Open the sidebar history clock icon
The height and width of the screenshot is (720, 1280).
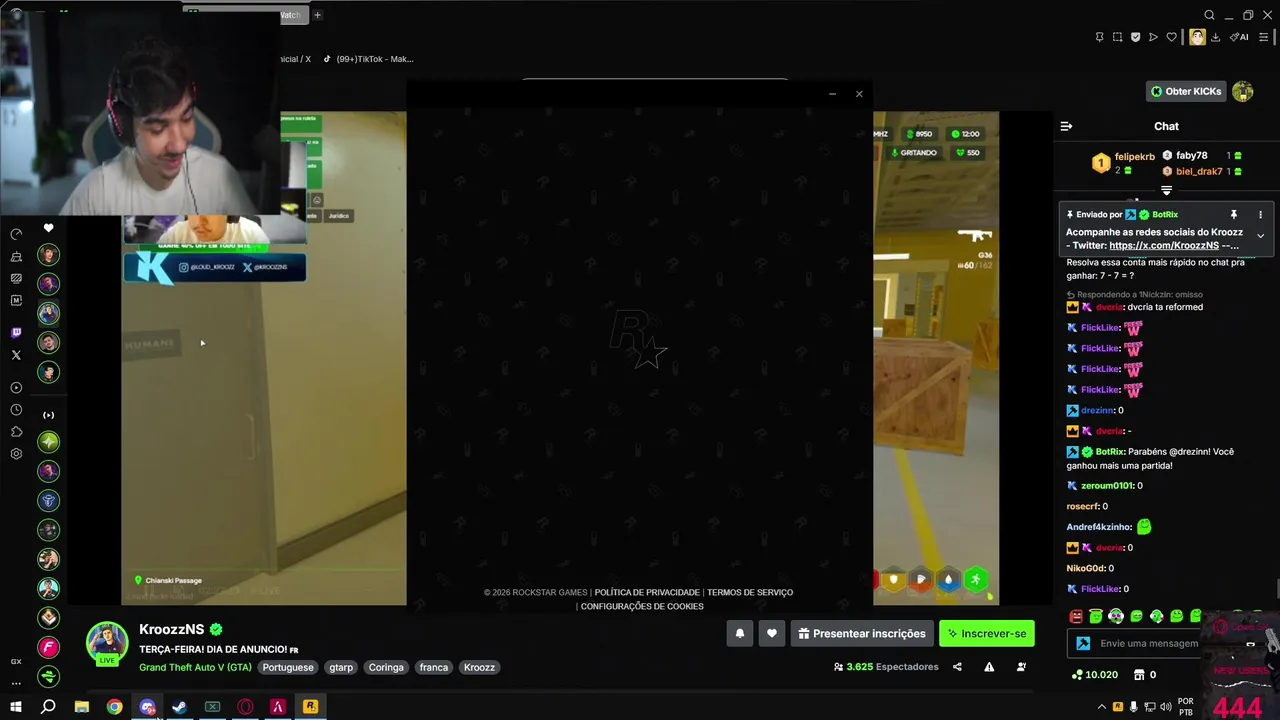coord(16,410)
